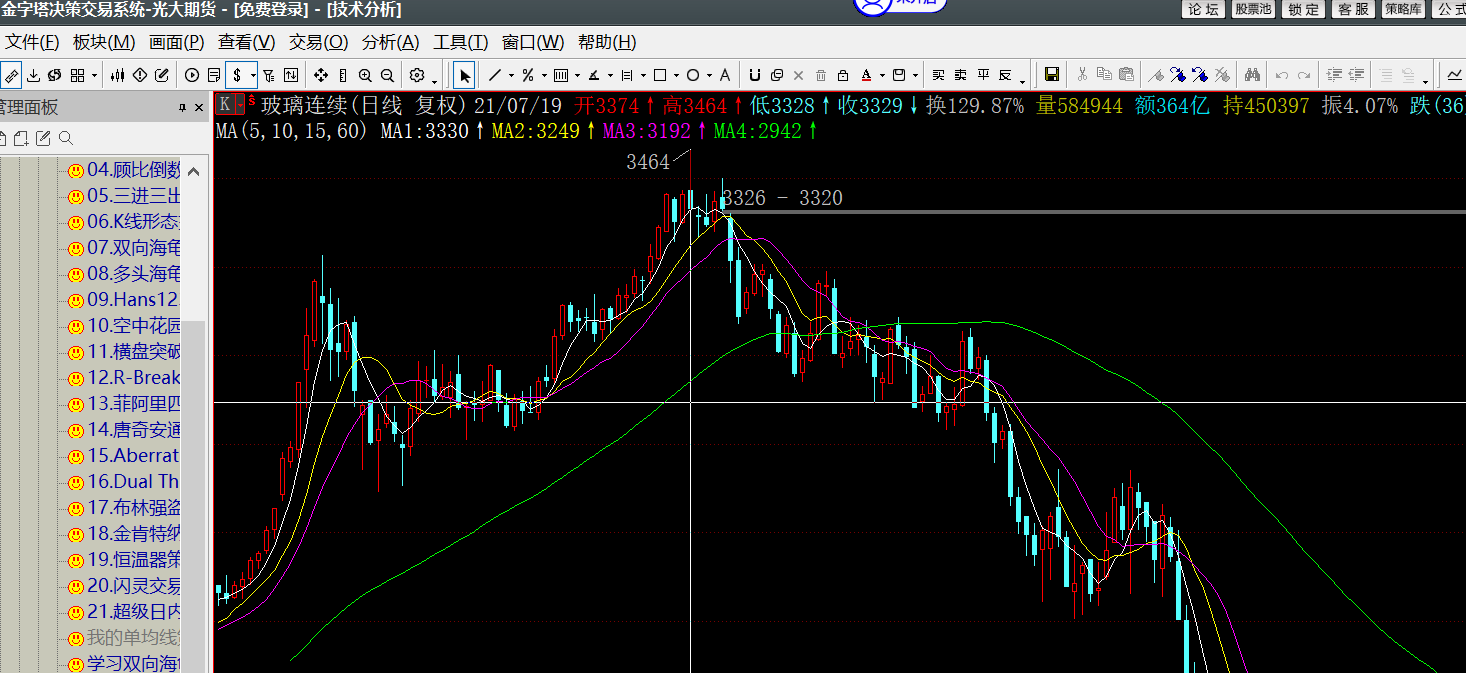This screenshot has width=1466, height=673.
Task: Open the font color dropdown arrow
Action: (882, 75)
